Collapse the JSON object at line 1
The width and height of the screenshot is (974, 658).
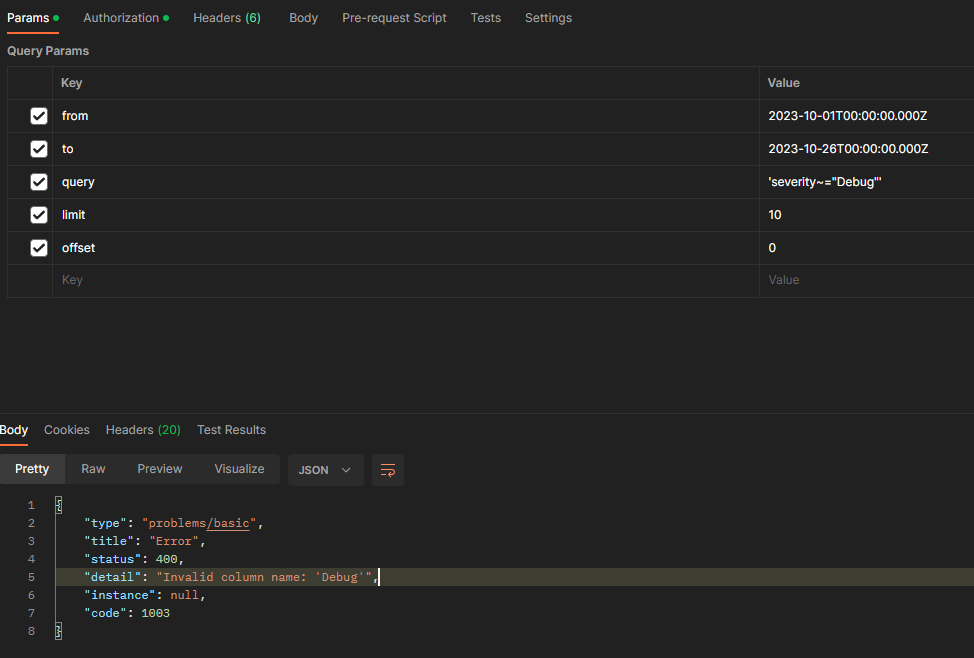58,504
